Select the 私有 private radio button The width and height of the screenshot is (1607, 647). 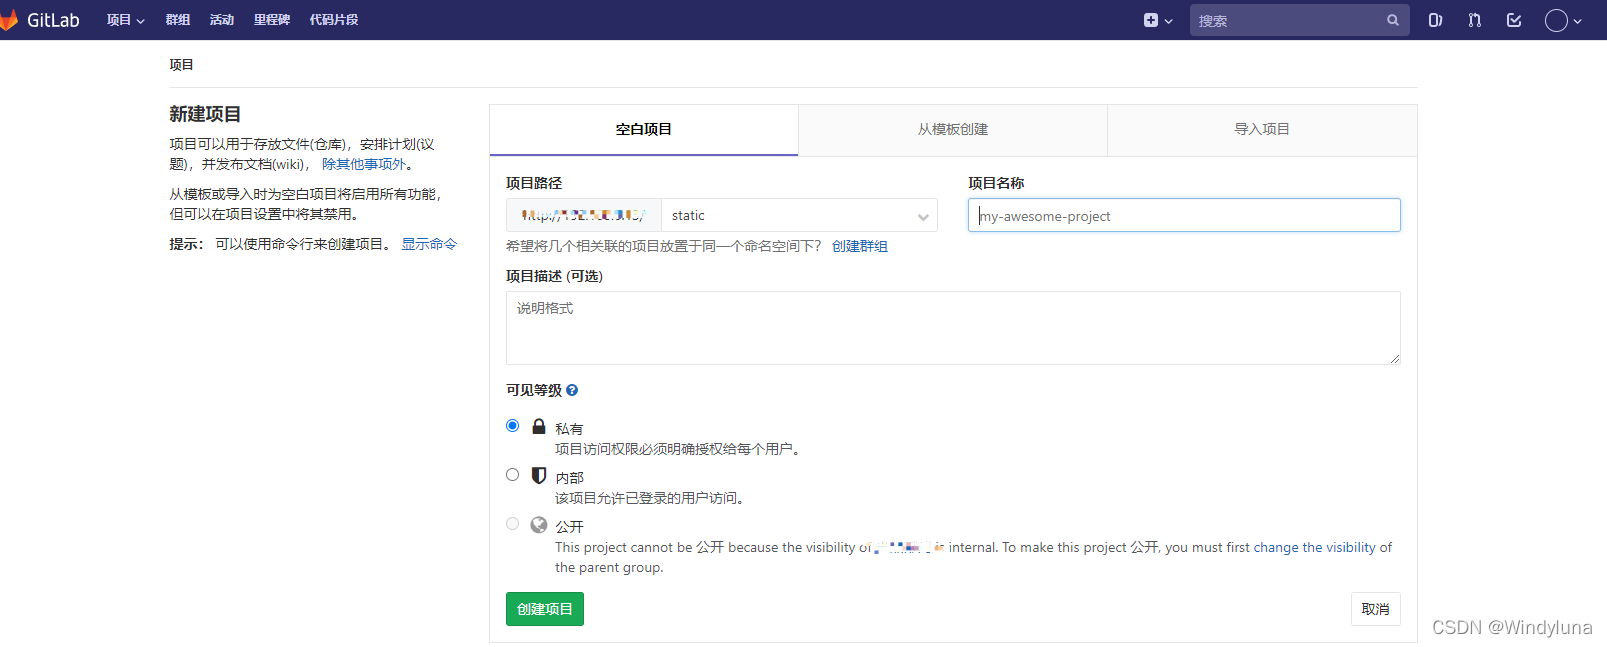(513, 426)
